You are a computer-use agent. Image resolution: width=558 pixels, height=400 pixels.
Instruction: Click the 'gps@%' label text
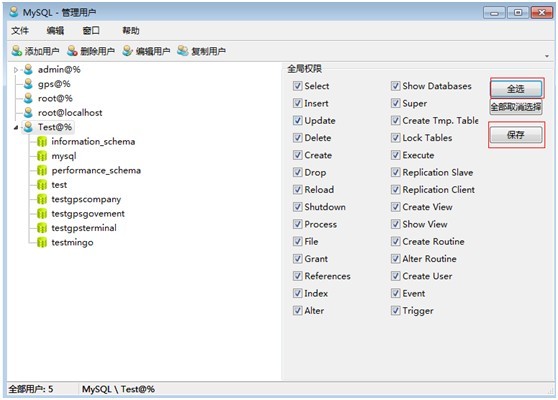(x=54, y=84)
